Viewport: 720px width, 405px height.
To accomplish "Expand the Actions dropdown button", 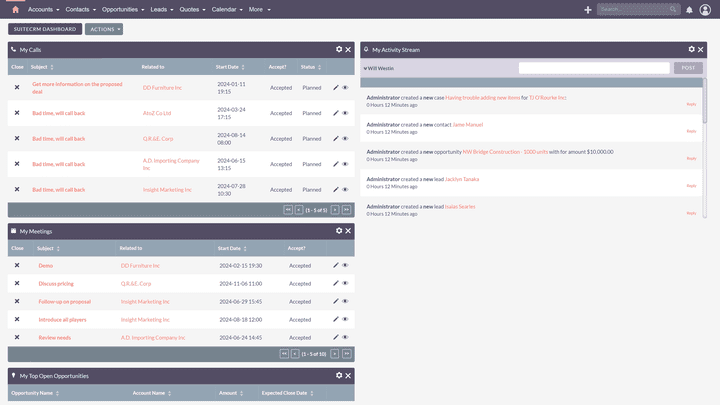I will (104, 29).
